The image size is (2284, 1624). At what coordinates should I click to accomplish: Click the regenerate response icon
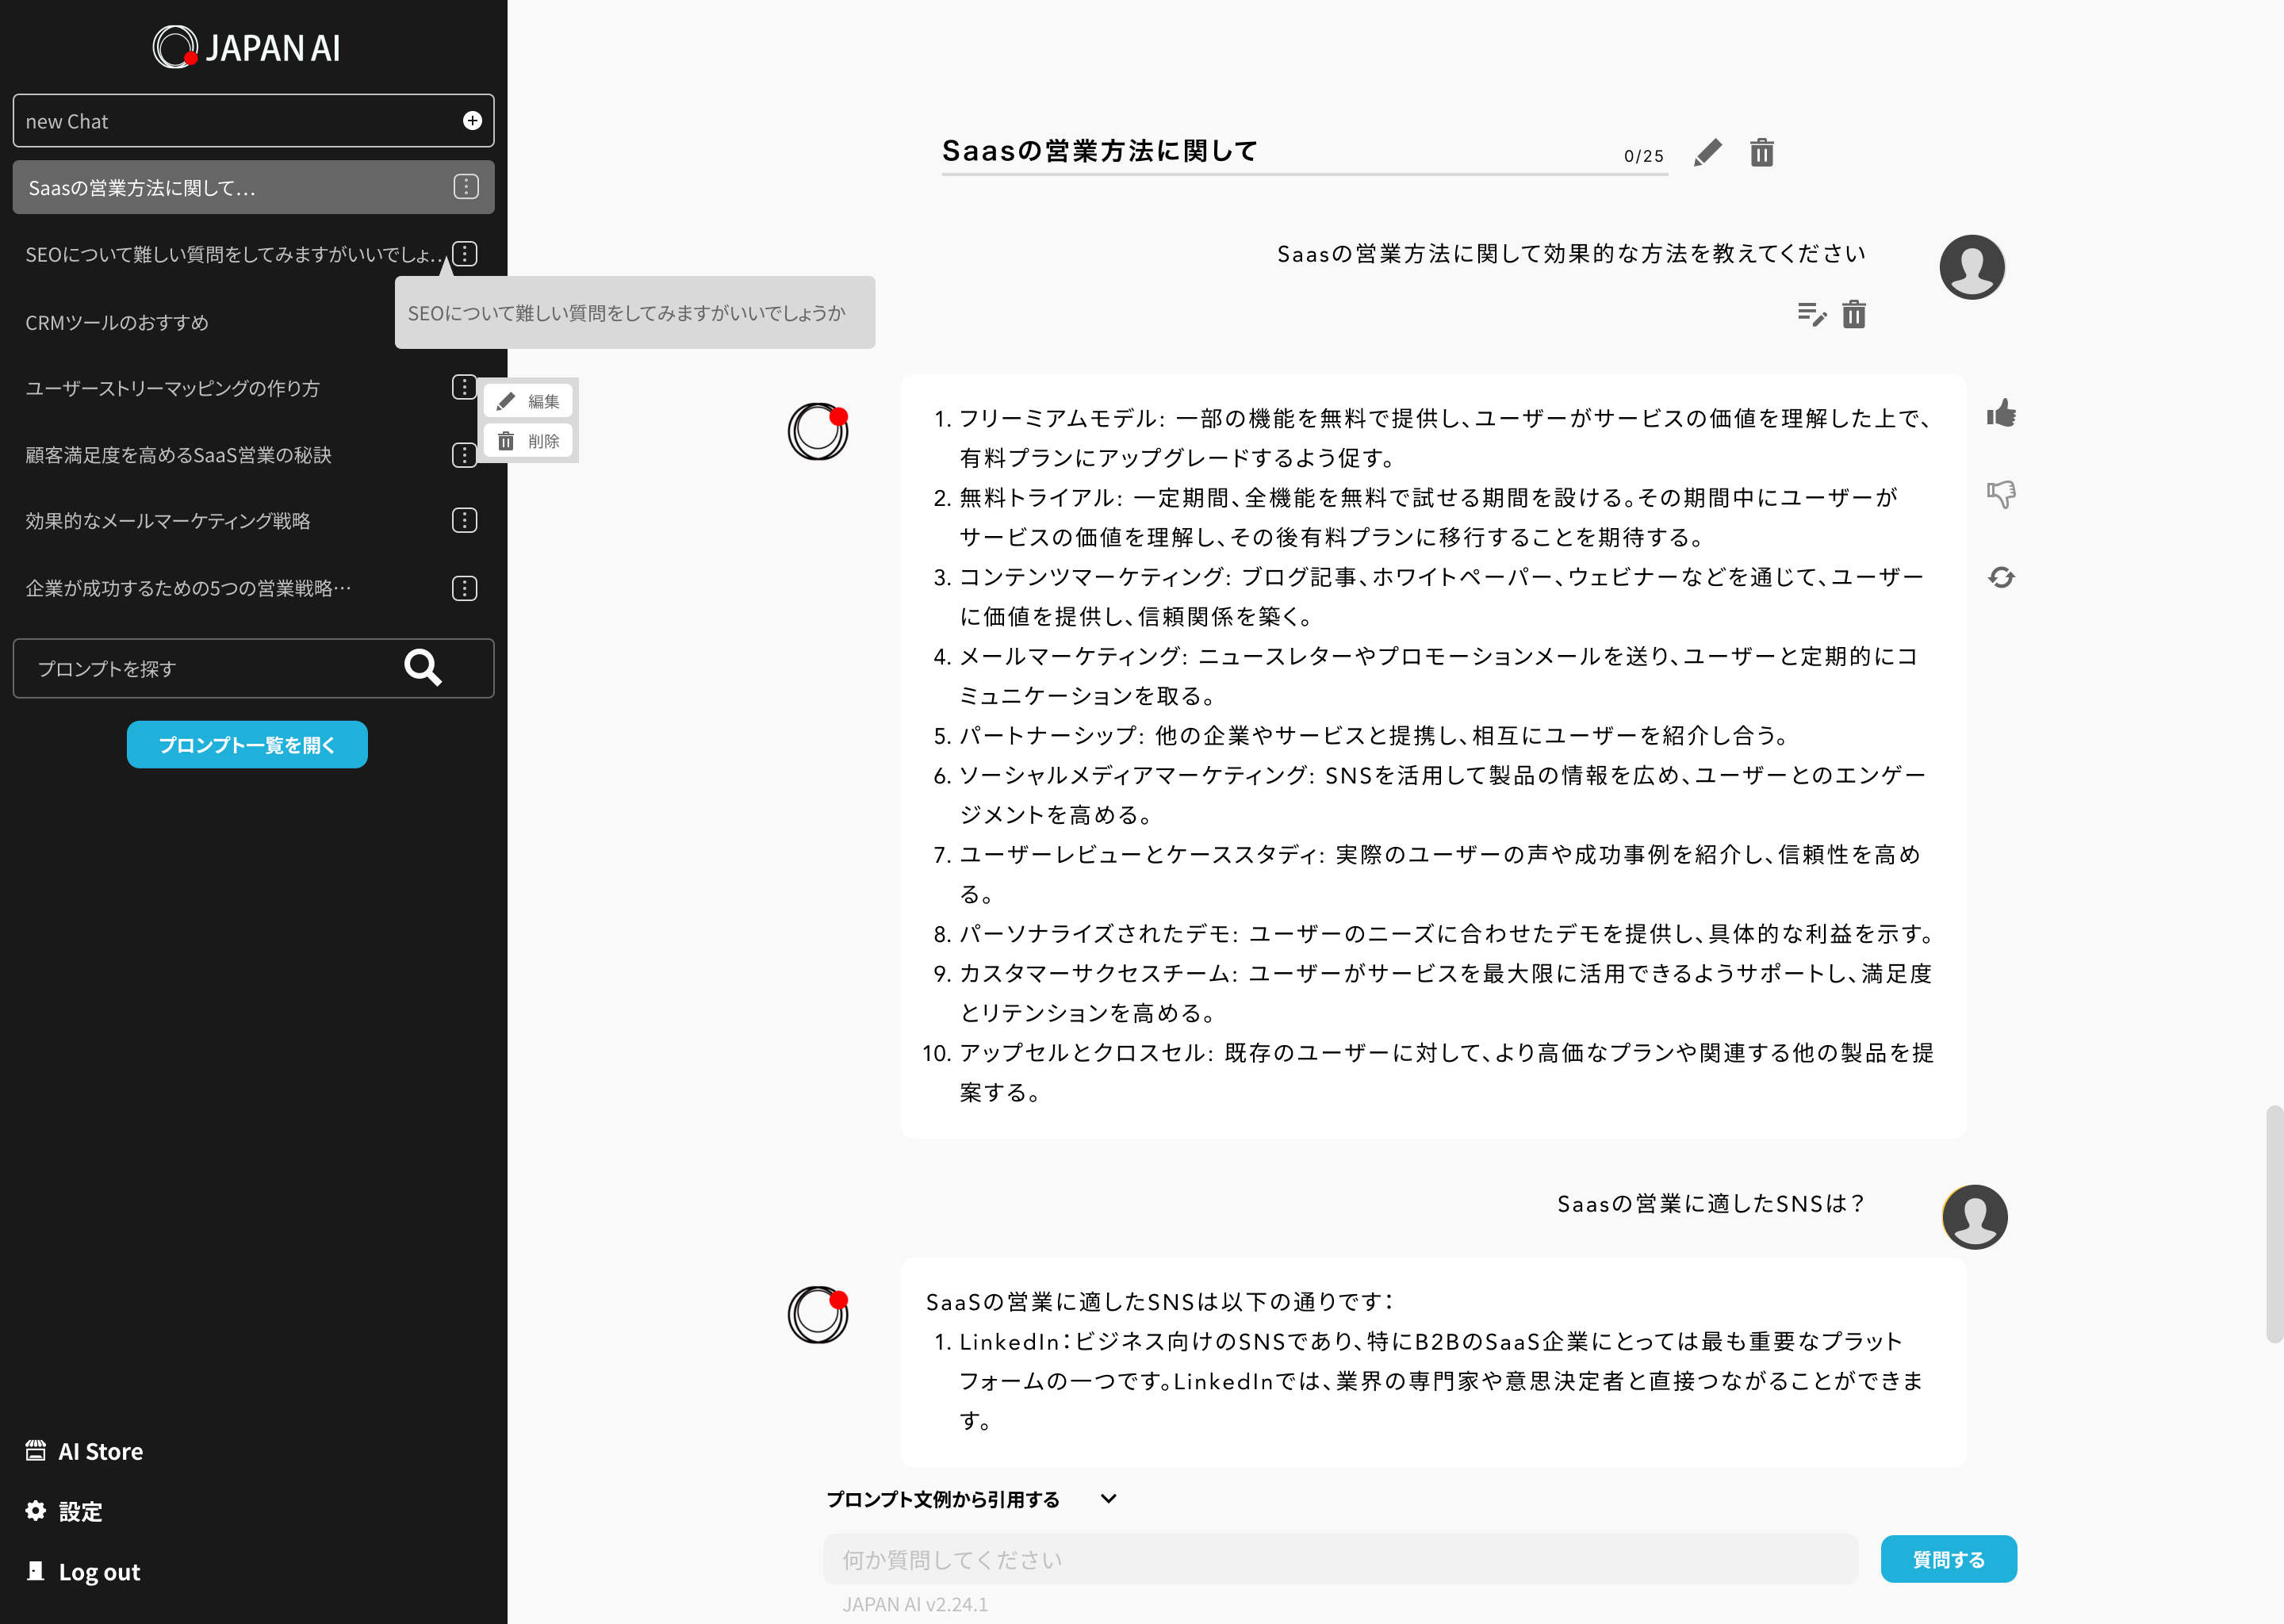2001,577
